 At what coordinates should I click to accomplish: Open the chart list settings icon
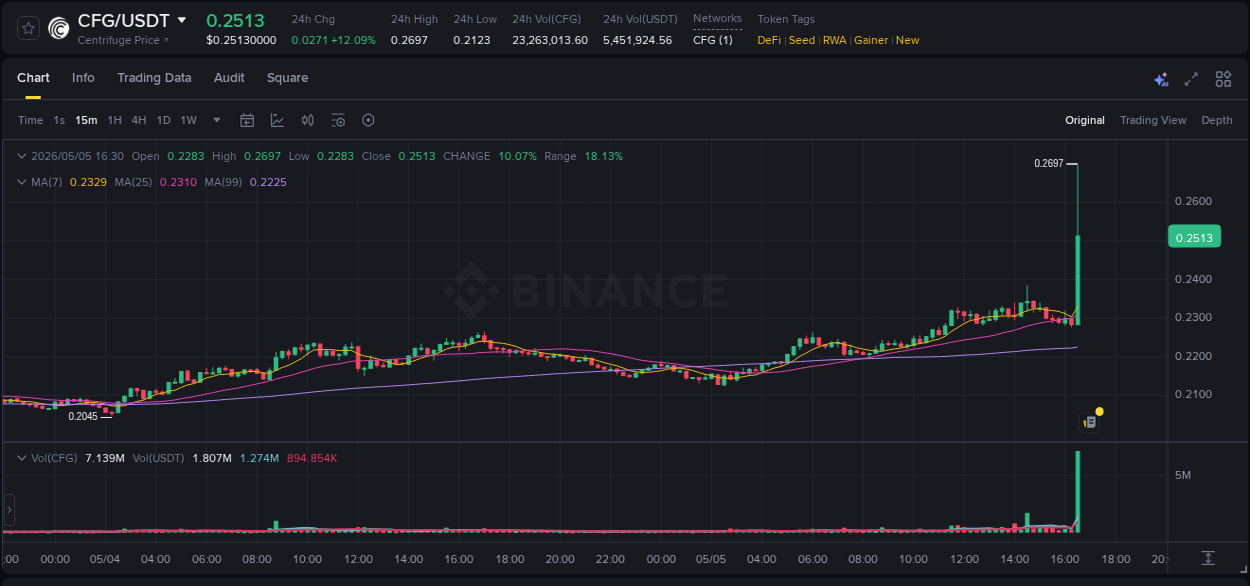[x=338, y=120]
